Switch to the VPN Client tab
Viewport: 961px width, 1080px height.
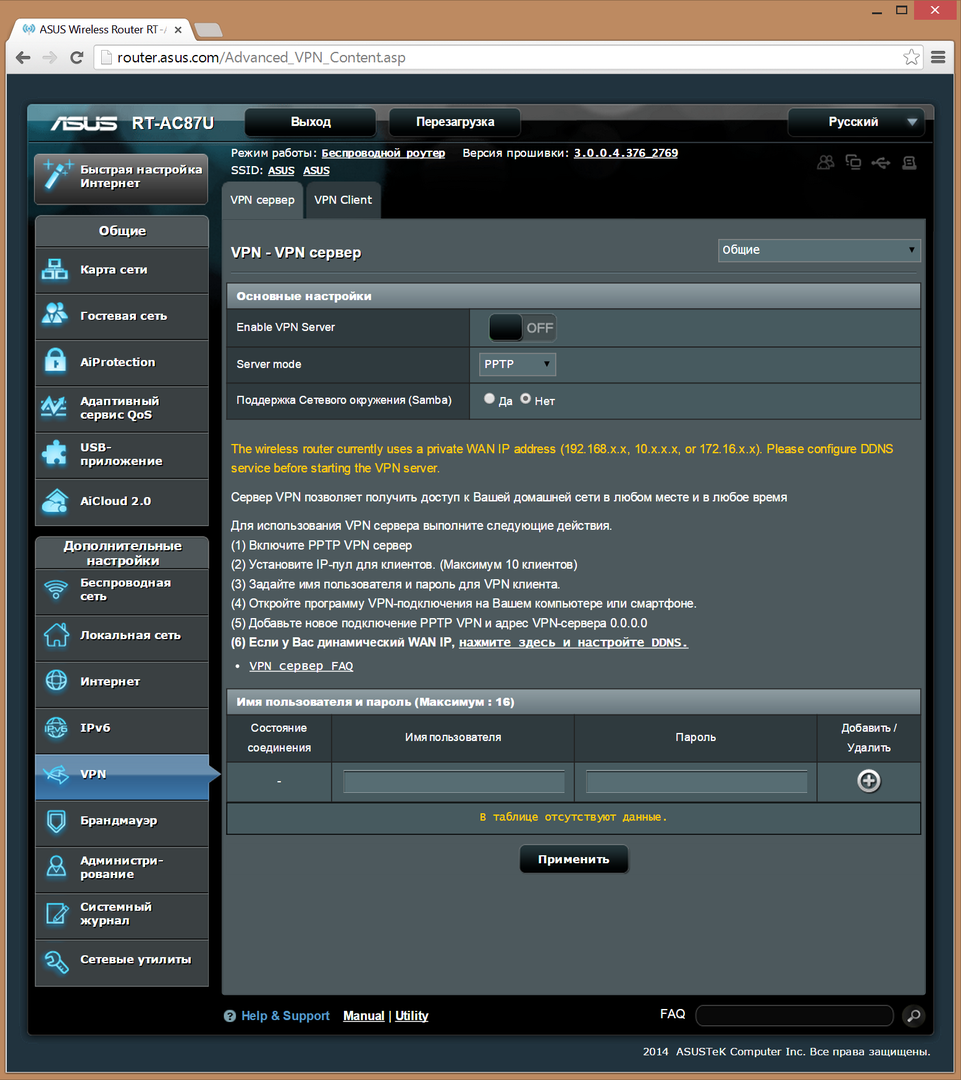coord(342,200)
